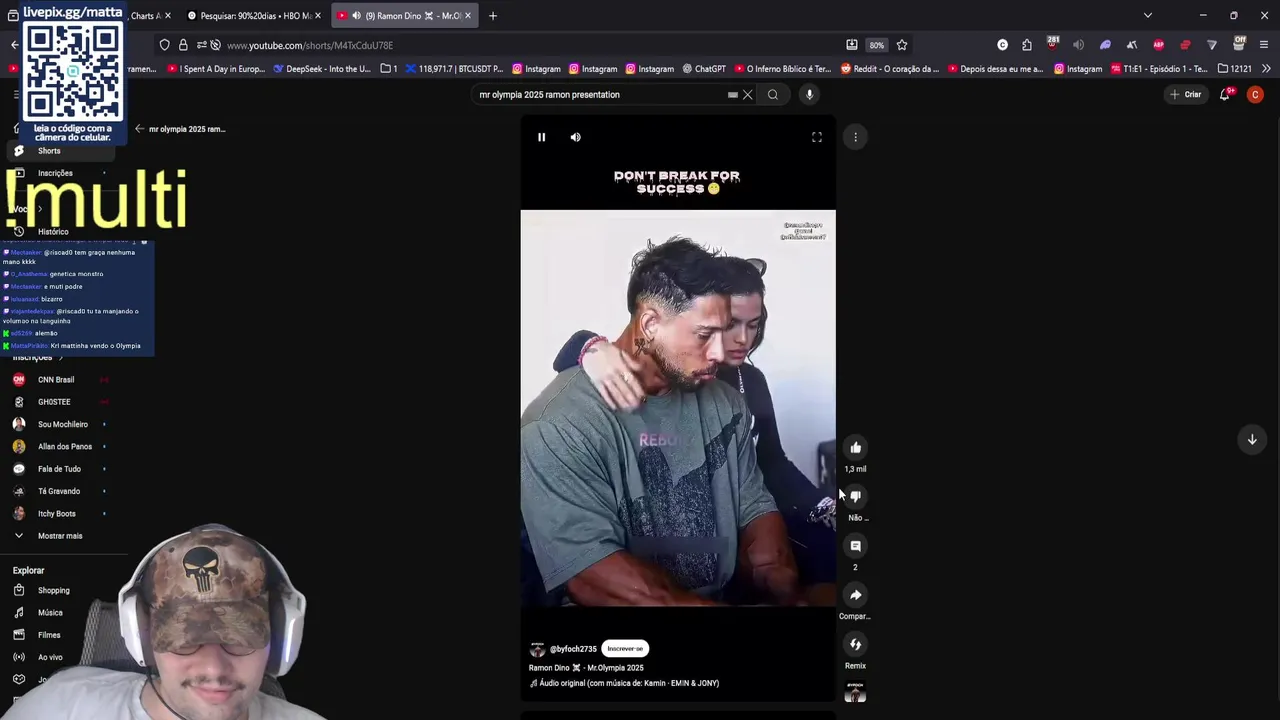
Task: Like the Short with 1,3 mil likes
Action: point(855,448)
